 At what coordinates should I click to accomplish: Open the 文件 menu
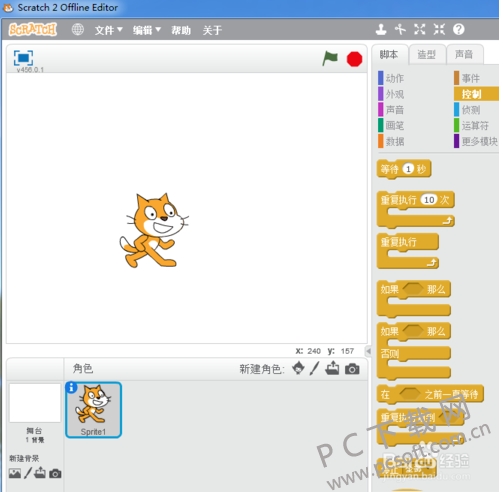pos(108,30)
